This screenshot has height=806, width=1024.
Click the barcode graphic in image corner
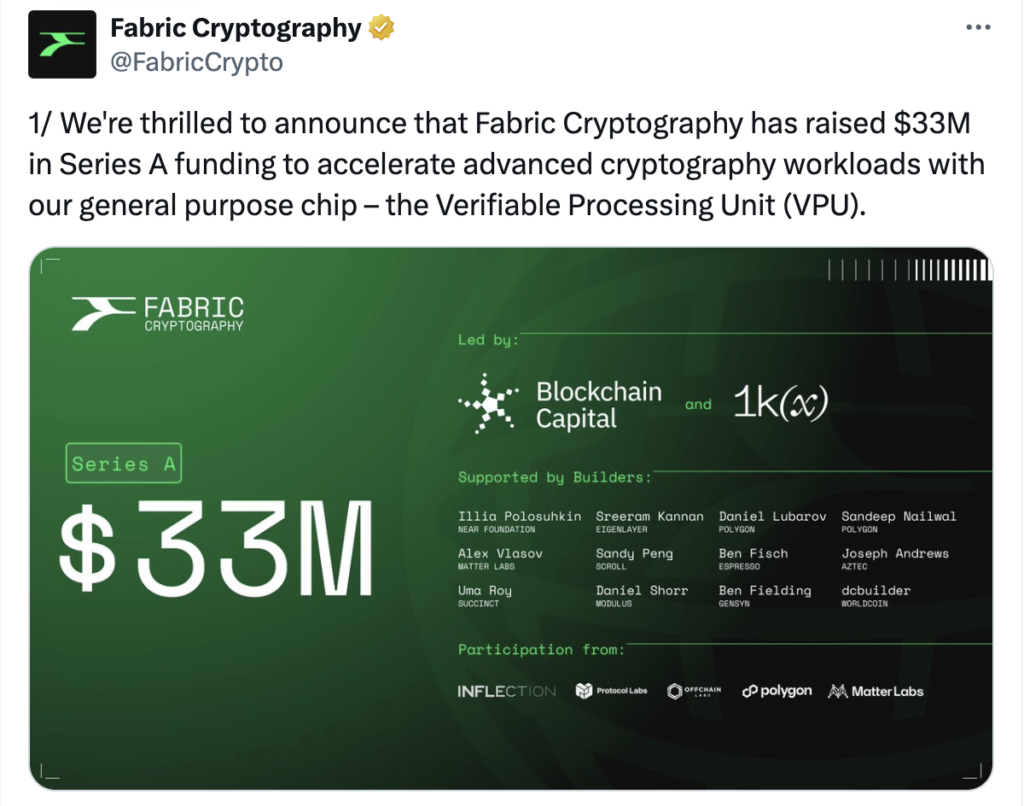pos(909,270)
